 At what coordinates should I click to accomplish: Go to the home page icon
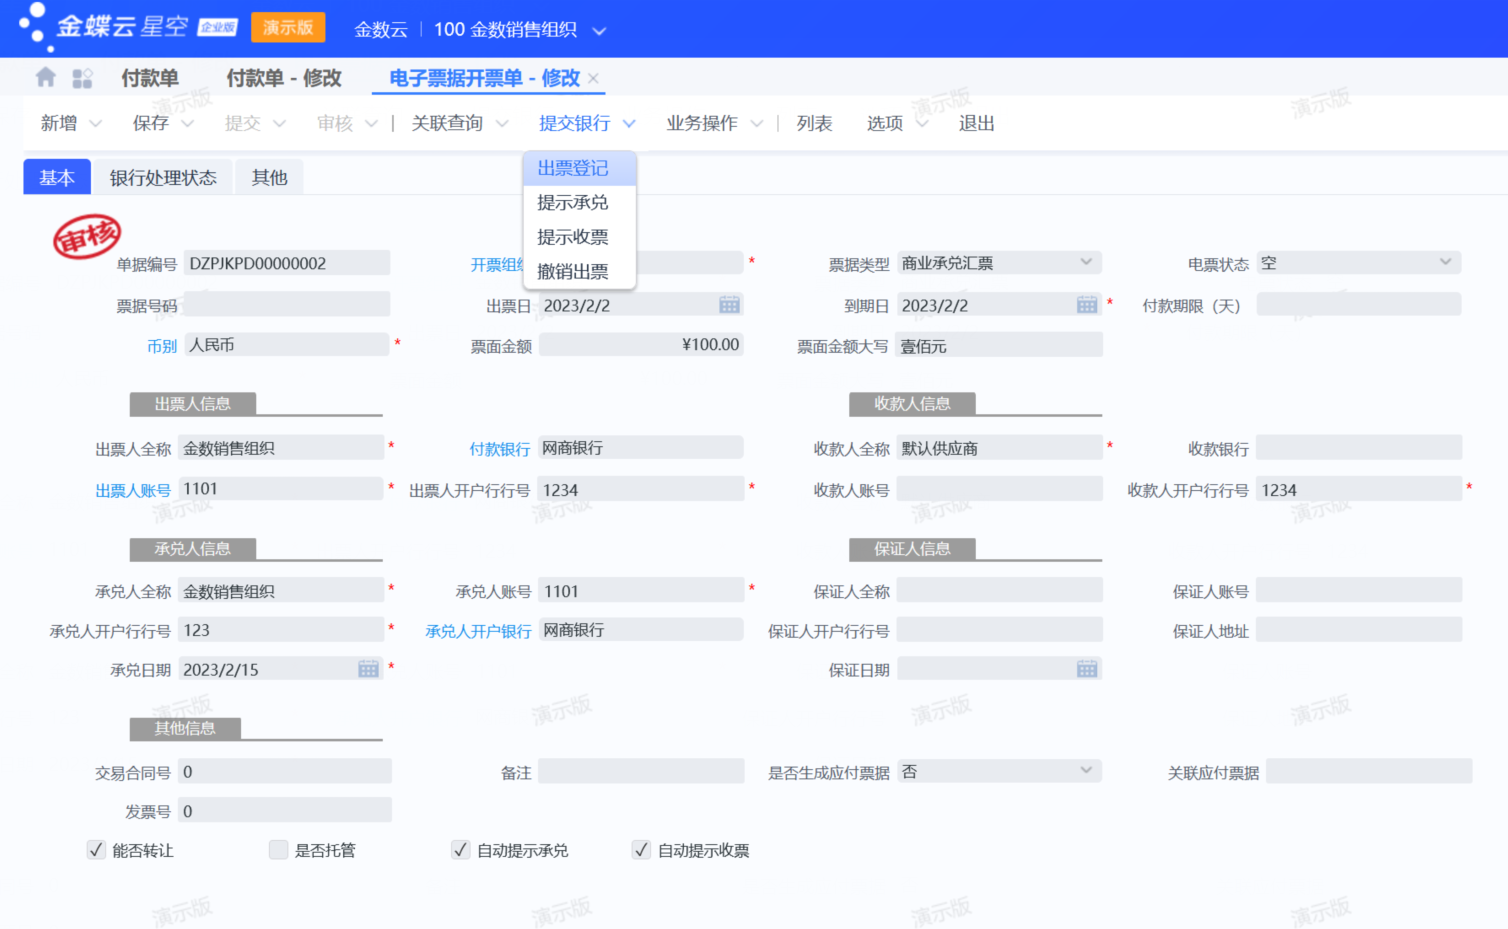pyautogui.click(x=45, y=77)
